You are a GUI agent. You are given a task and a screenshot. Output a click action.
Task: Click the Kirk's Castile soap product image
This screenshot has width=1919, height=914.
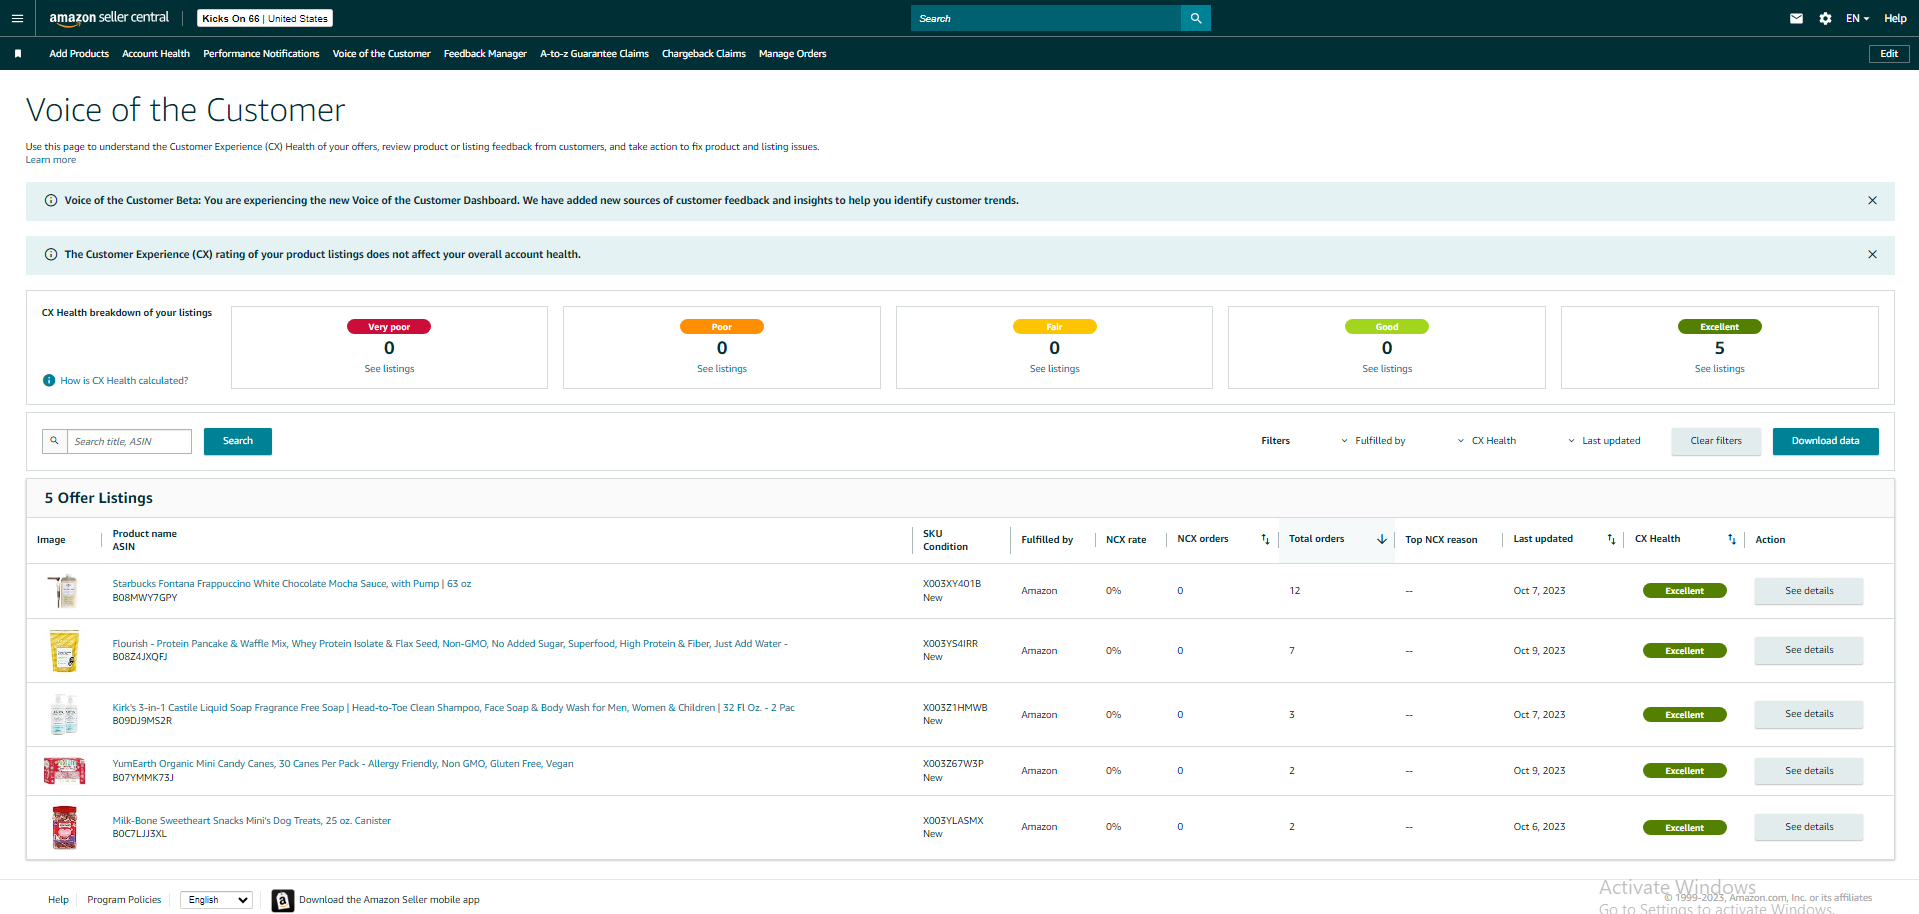(64, 715)
